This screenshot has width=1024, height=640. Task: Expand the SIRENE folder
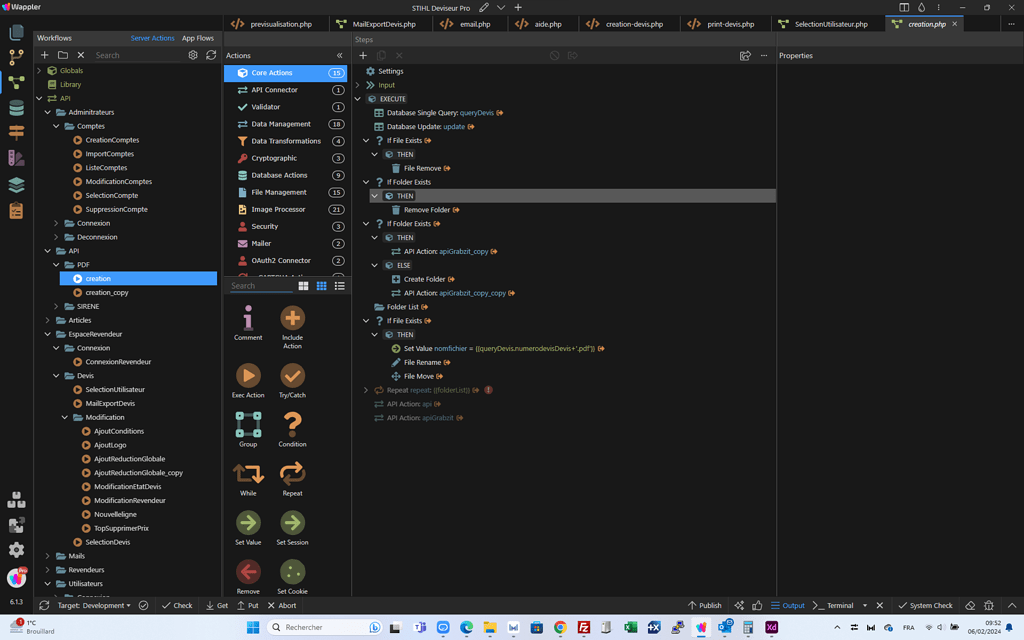(x=56, y=306)
